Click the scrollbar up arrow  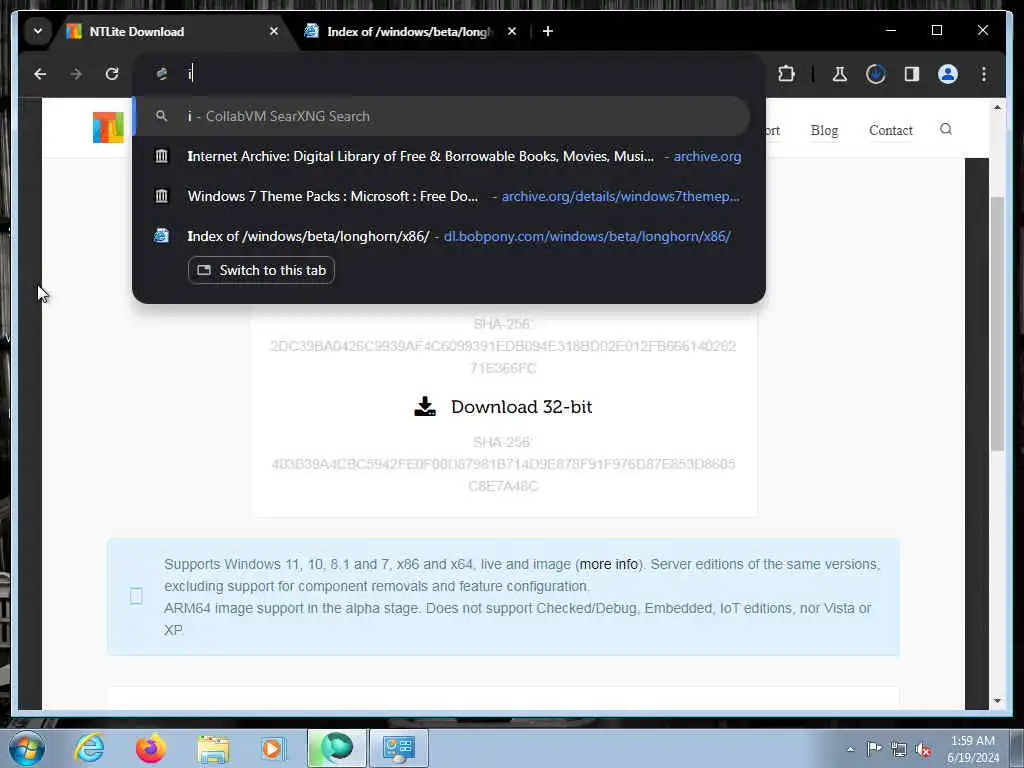pos(997,107)
